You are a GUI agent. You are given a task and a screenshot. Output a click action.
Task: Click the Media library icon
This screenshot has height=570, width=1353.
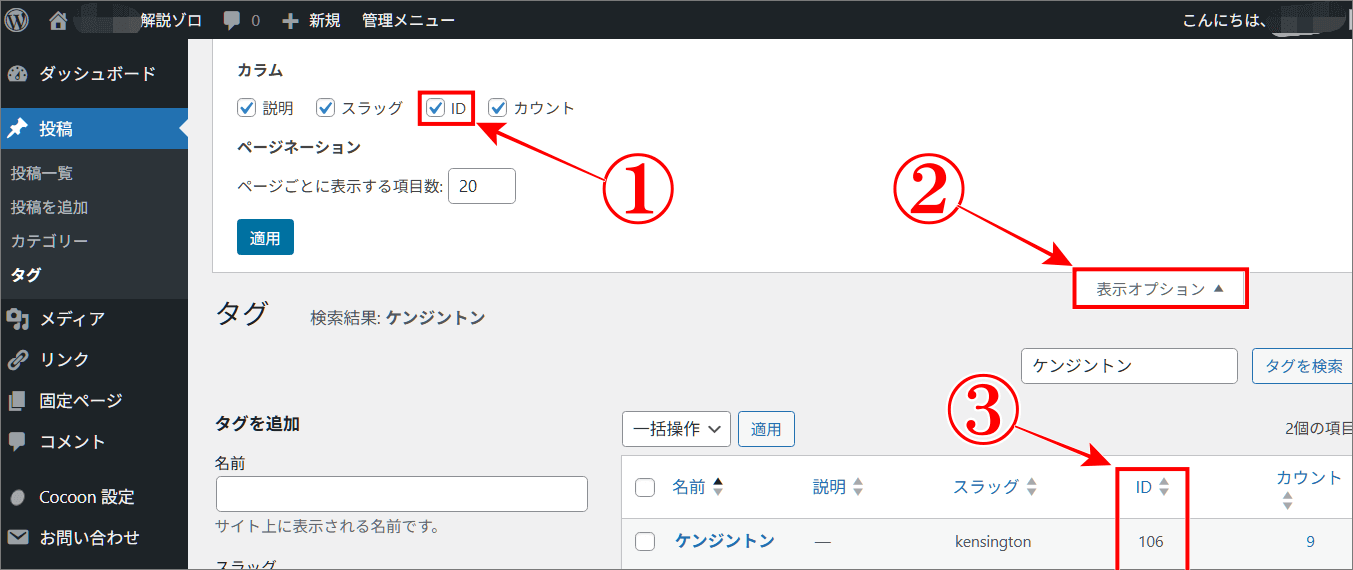coord(17,319)
